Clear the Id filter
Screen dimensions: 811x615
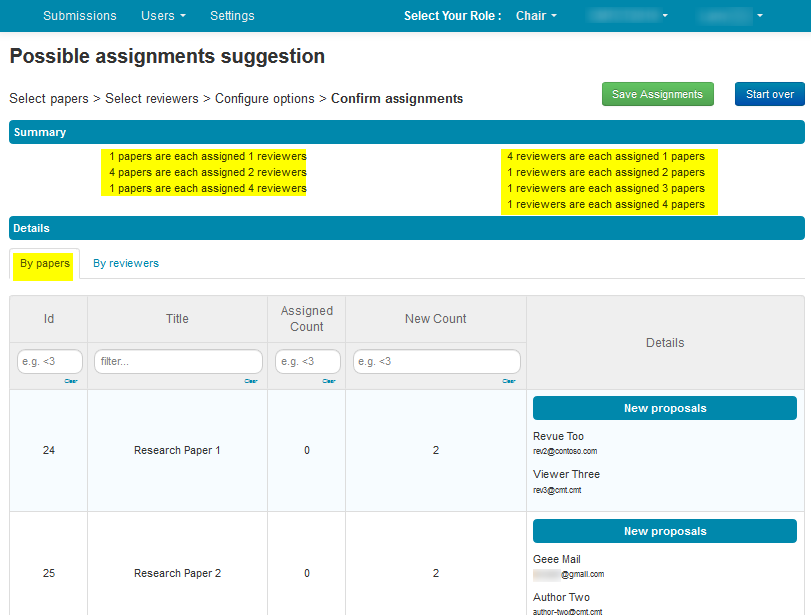pos(71,381)
